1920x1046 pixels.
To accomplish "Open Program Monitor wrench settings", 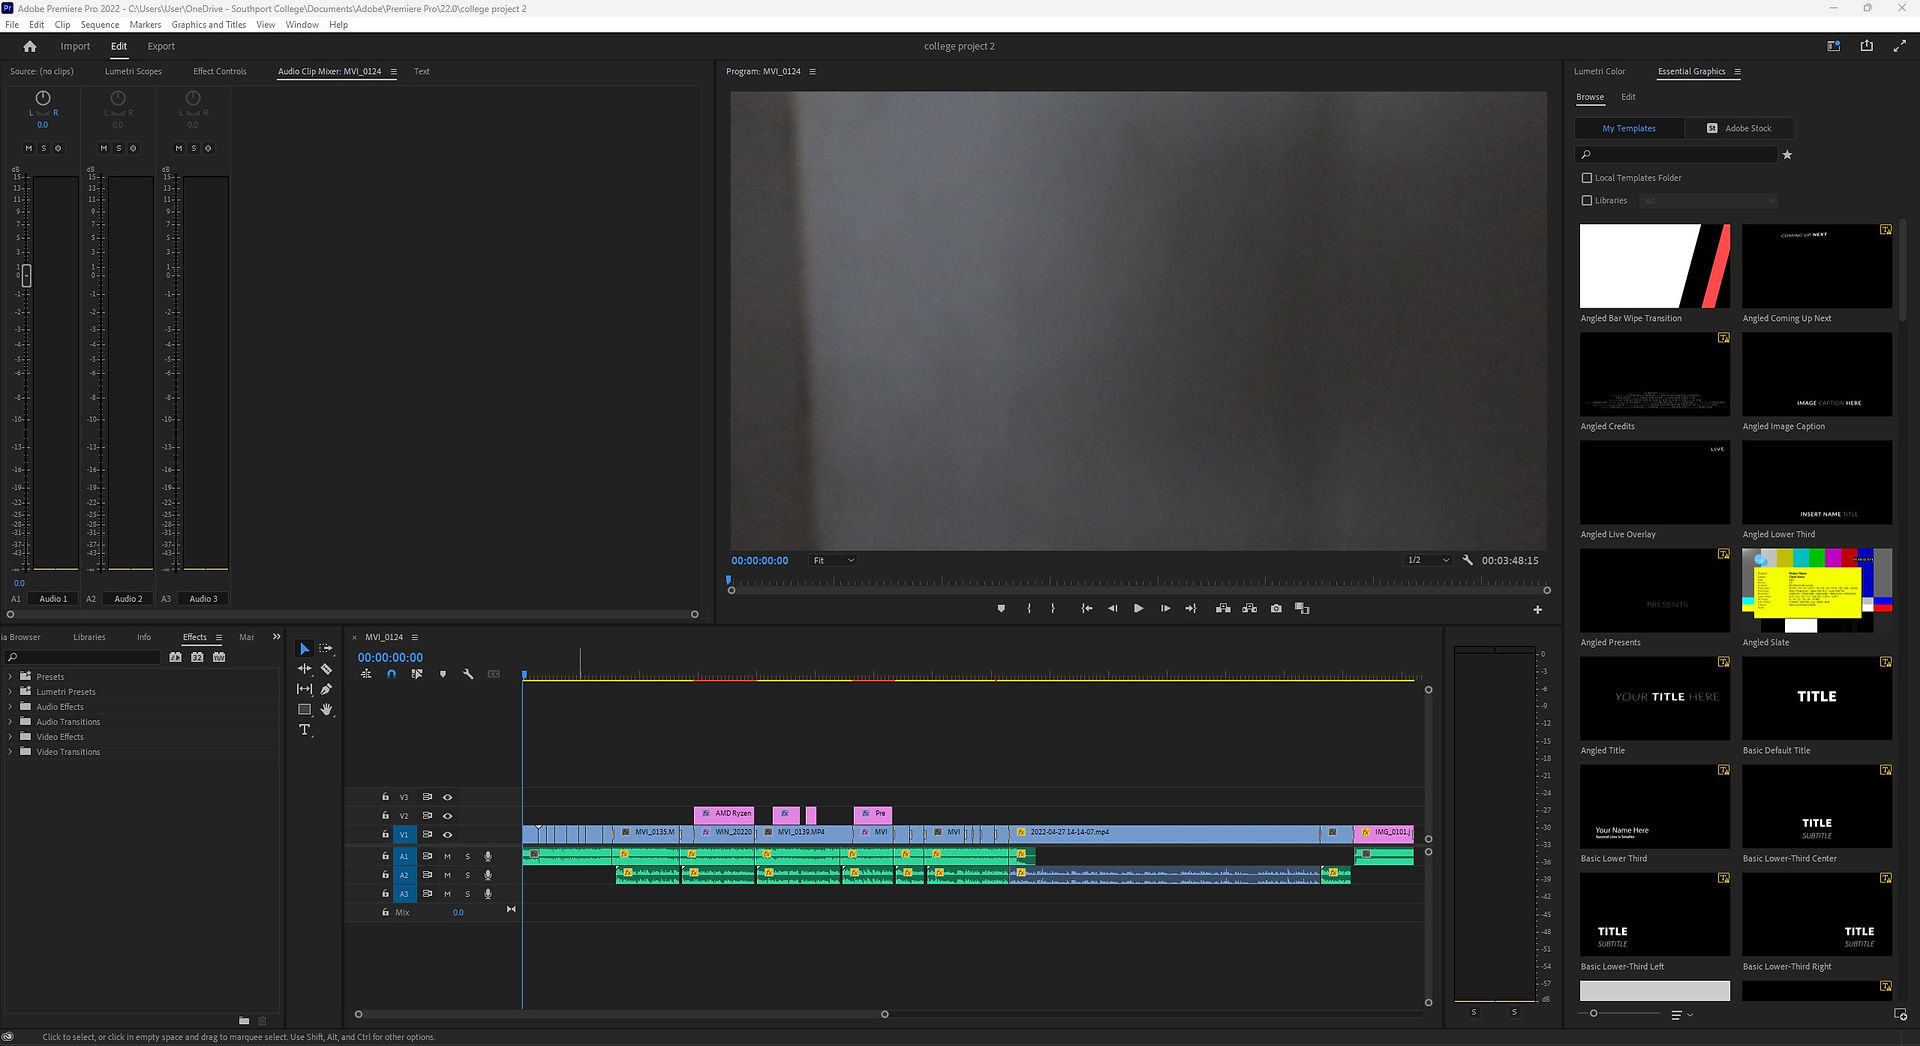I will pos(1468,560).
